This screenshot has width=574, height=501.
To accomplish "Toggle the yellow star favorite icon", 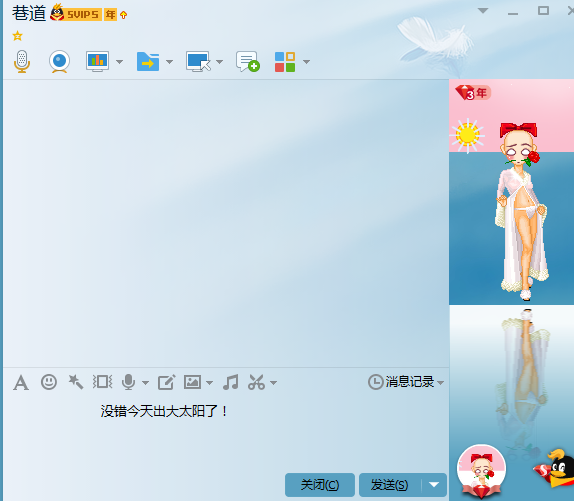I will click(x=17, y=36).
